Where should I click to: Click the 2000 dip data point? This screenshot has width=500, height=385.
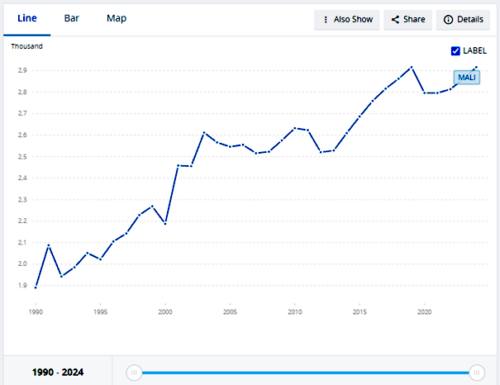coord(165,224)
